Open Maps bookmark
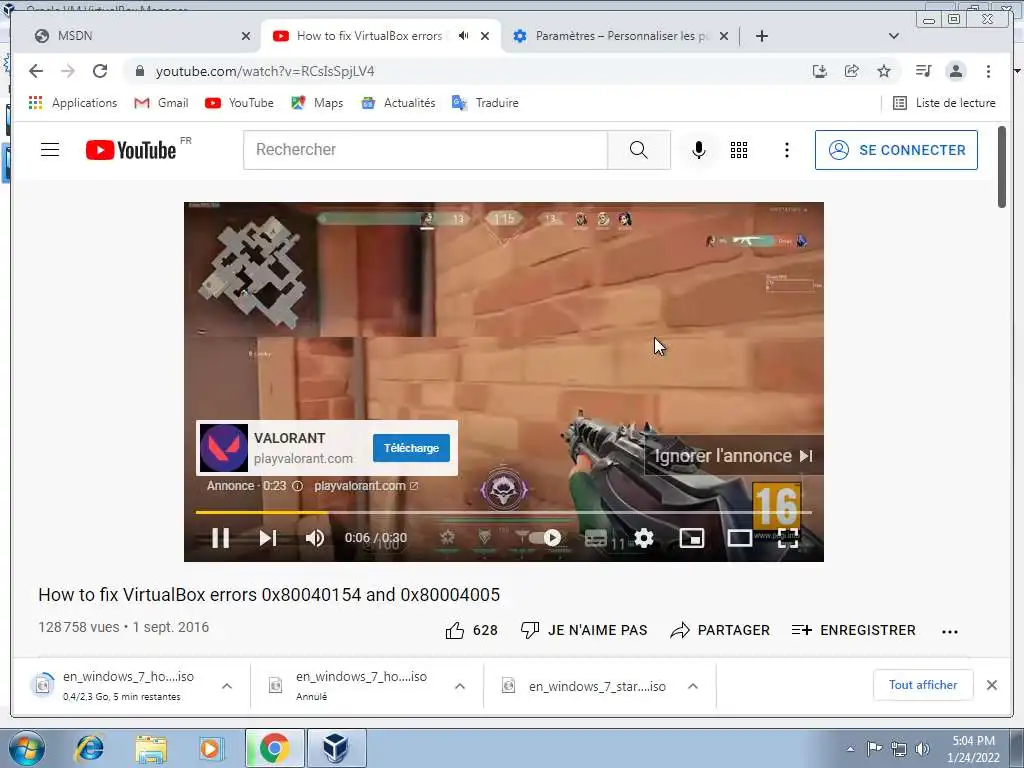The height and width of the screenshot is (768, 1024). pos(317,103)
